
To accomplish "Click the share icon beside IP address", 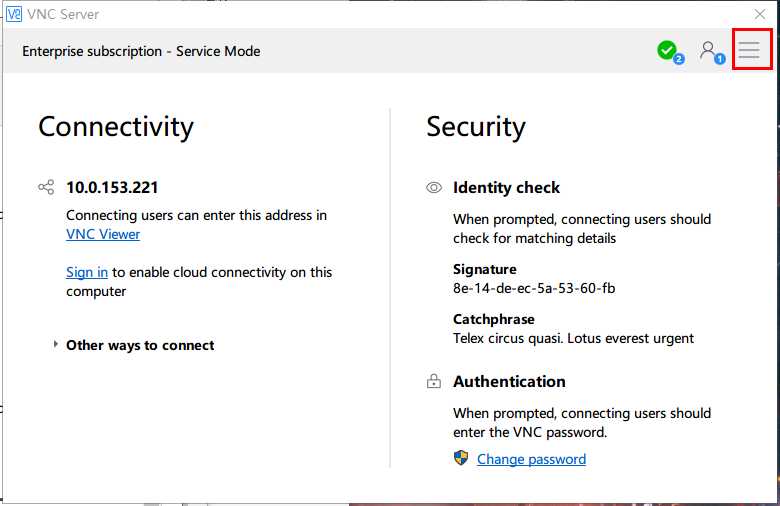I will (46, 187).
